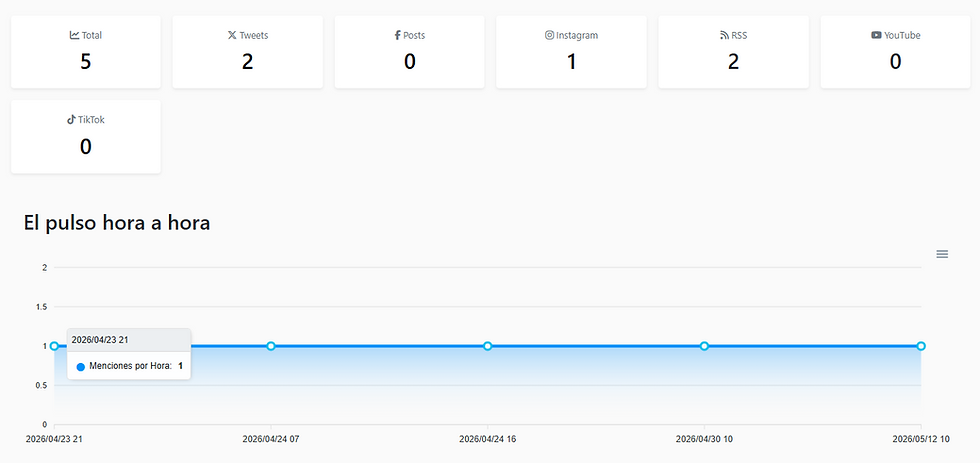Click the Total line chart icon
Screen dimensions: 980x463
(74, 35)
